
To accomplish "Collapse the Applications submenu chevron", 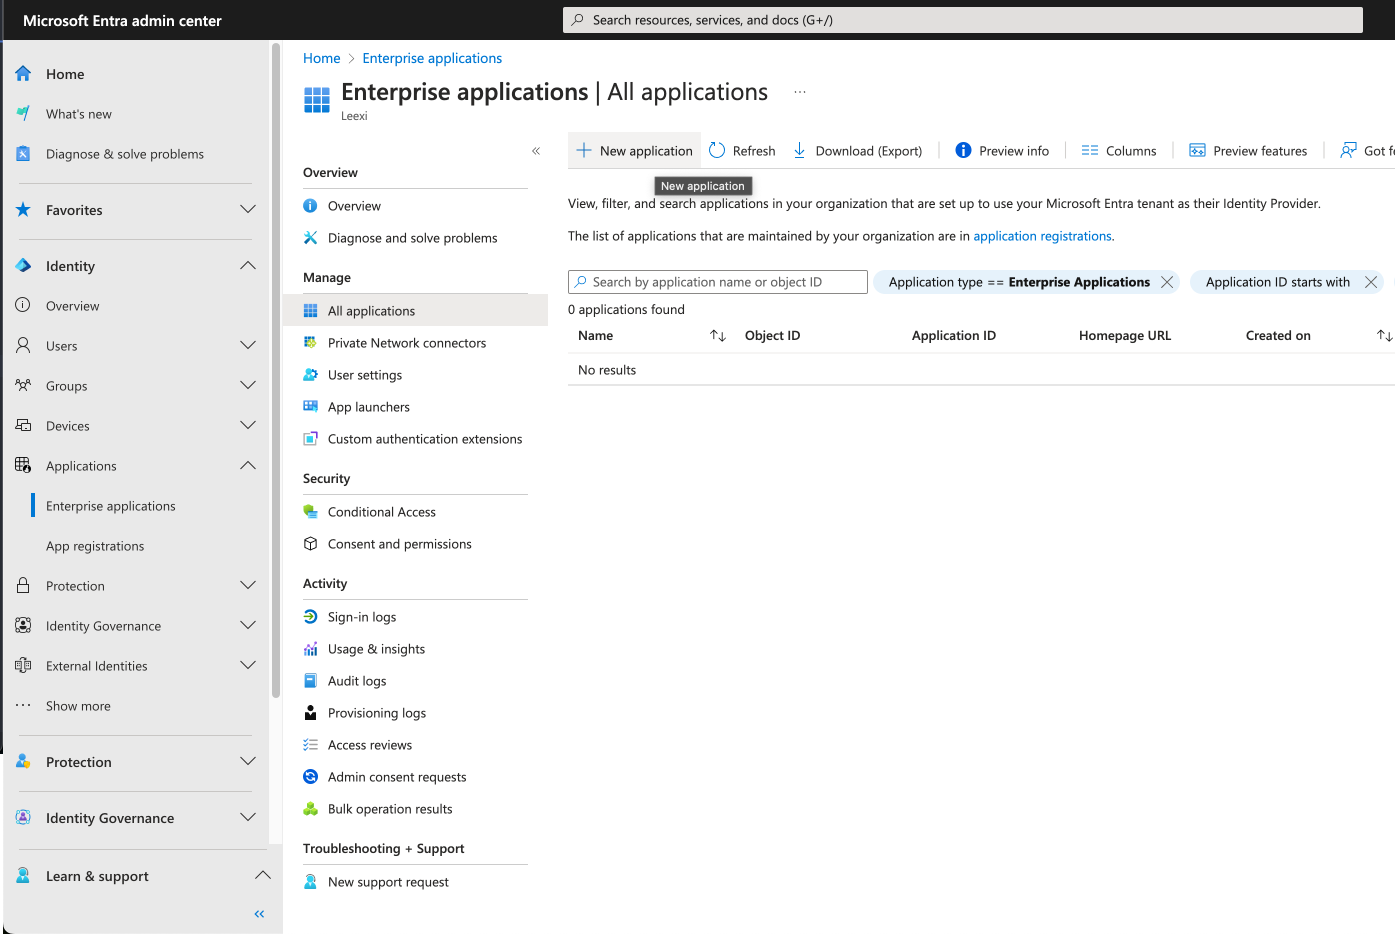I will pos(248,465).
